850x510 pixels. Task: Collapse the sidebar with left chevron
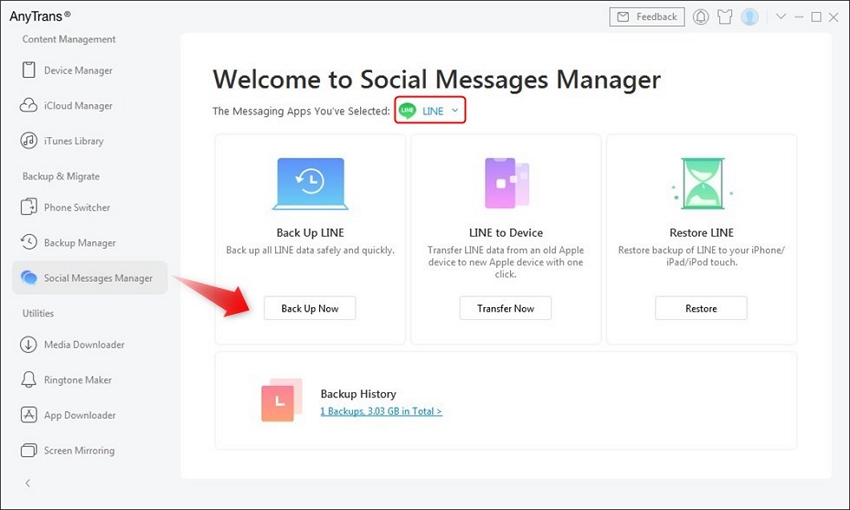28,483
